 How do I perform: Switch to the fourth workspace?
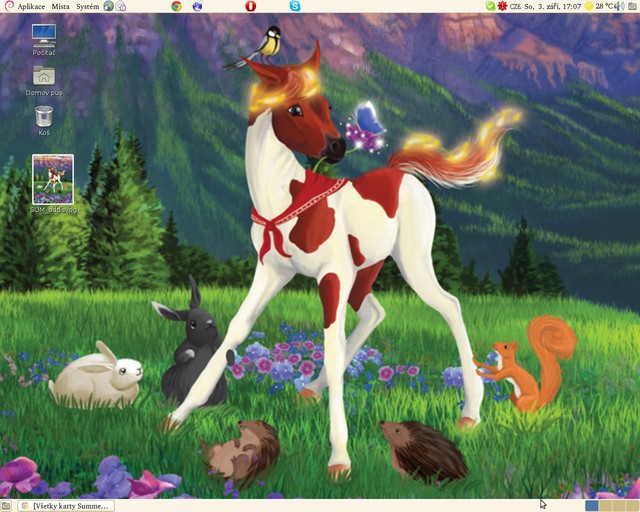click(631, 505)
